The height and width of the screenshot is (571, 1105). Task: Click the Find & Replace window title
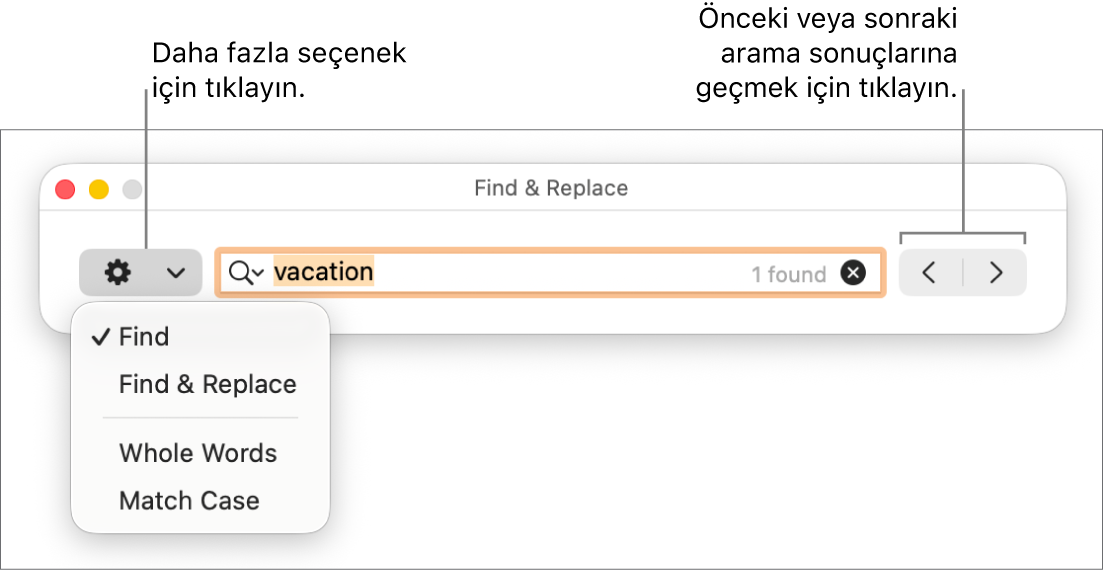(551, 188)
